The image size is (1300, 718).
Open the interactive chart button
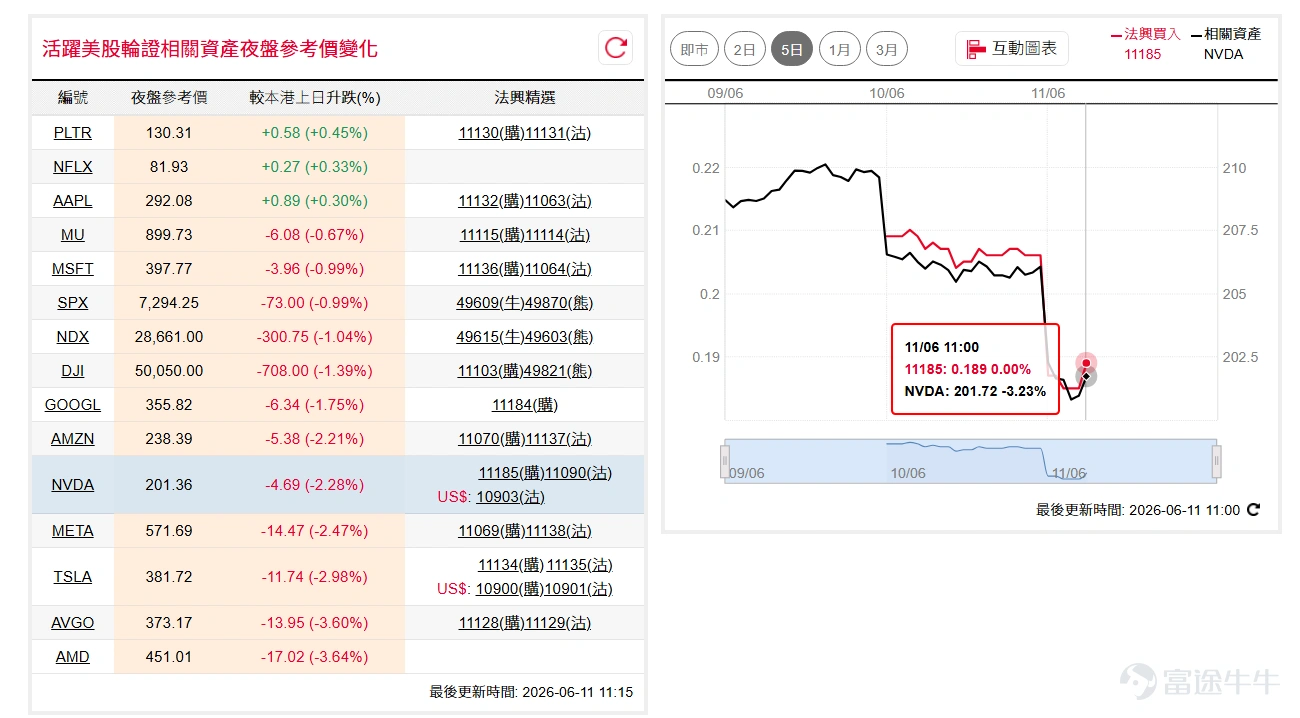point(1012,48)
